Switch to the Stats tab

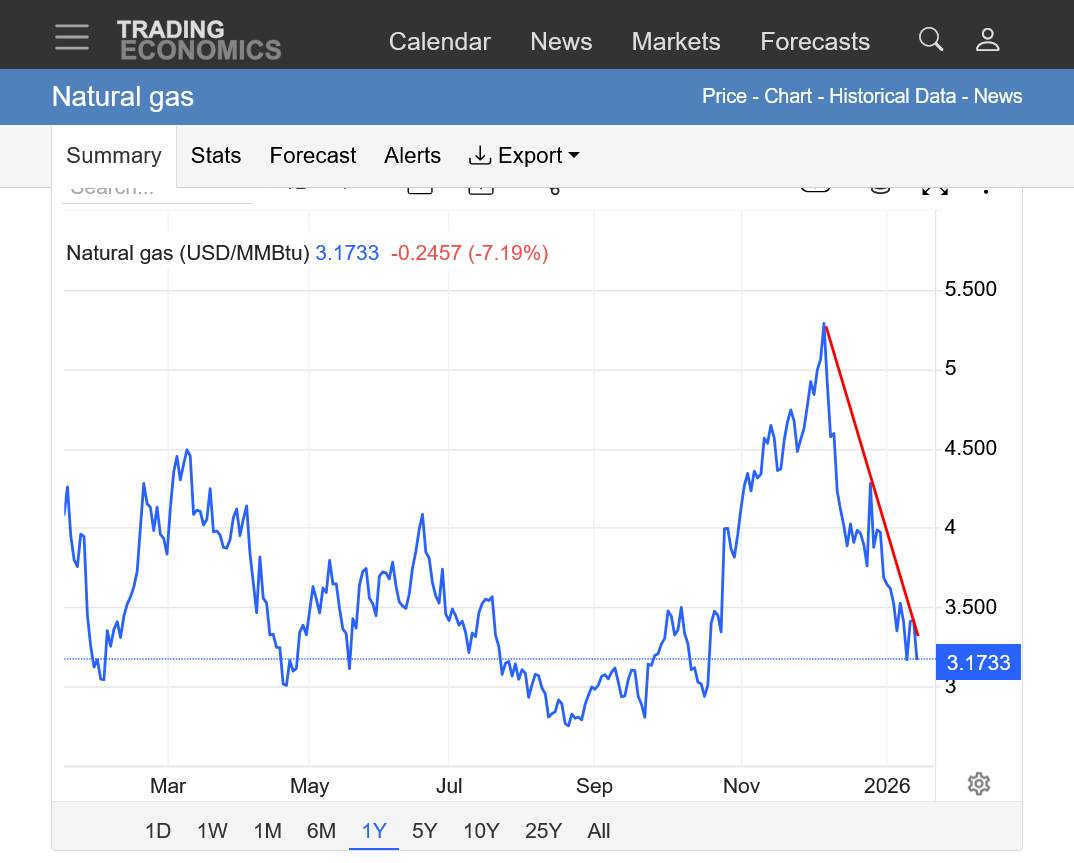(x=216, y=156)
